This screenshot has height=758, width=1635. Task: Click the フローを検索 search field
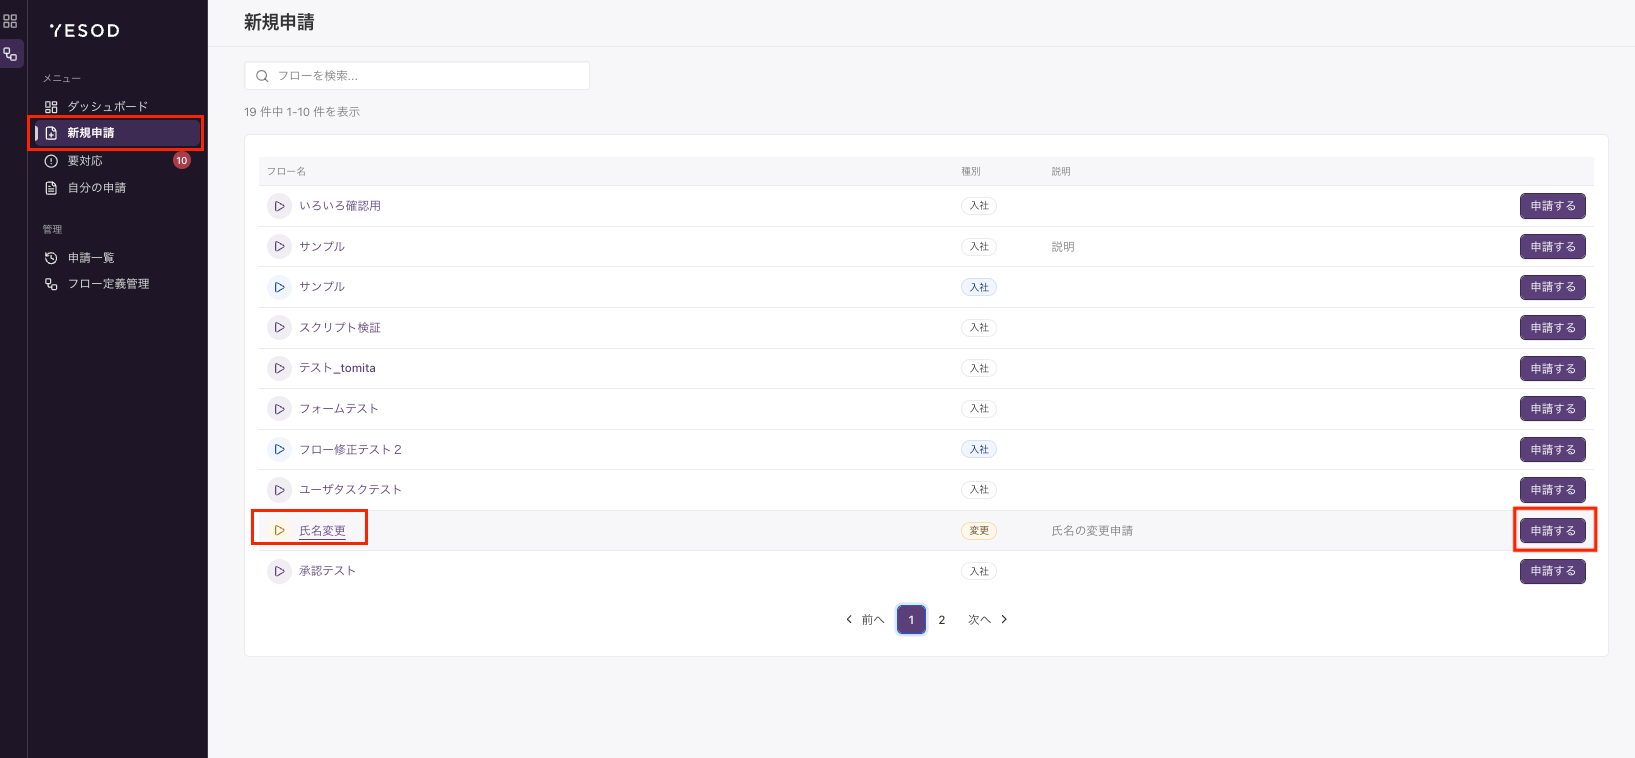[x=417, y=76]
